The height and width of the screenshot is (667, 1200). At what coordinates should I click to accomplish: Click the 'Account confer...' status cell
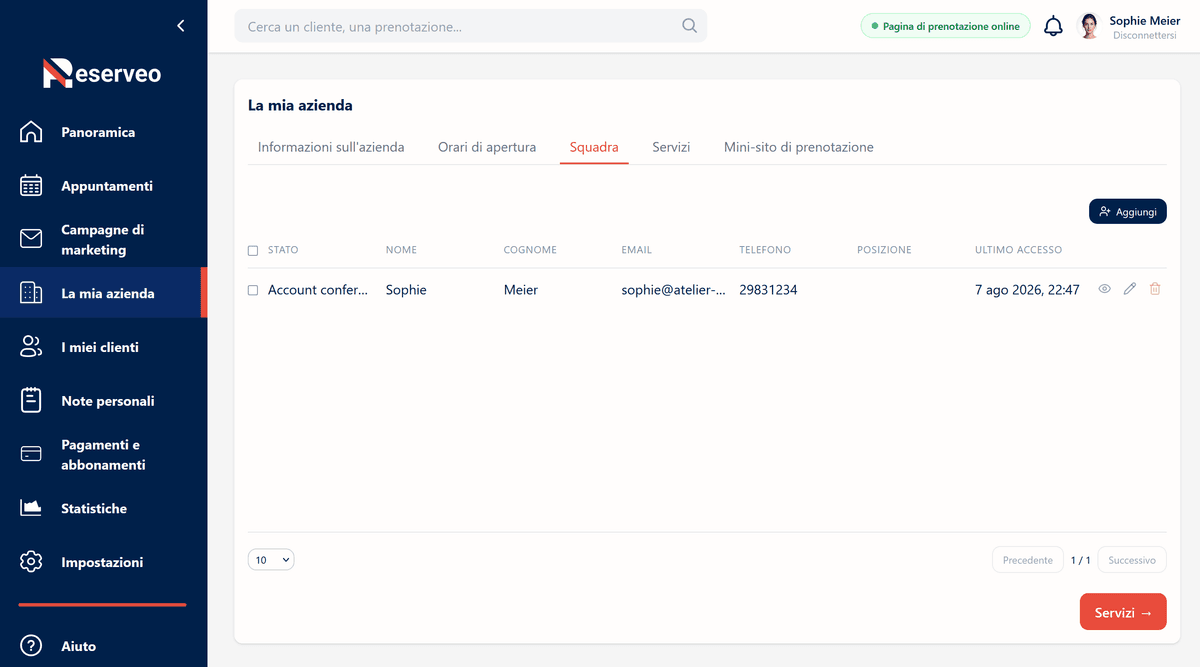(x=318, y=290)
